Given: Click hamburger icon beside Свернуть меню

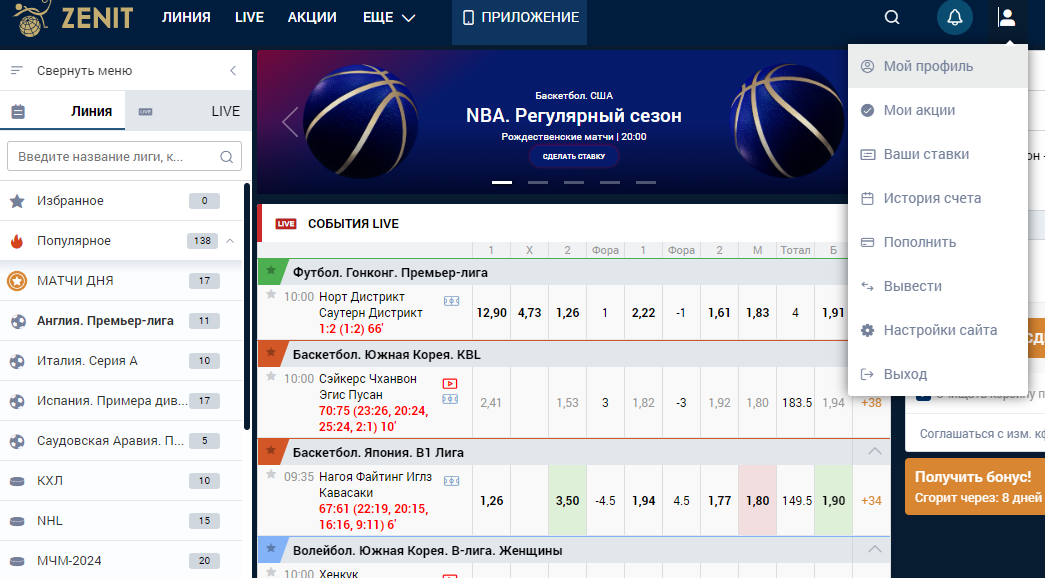Looking at the screenshot, I should [x=17, y=70].
